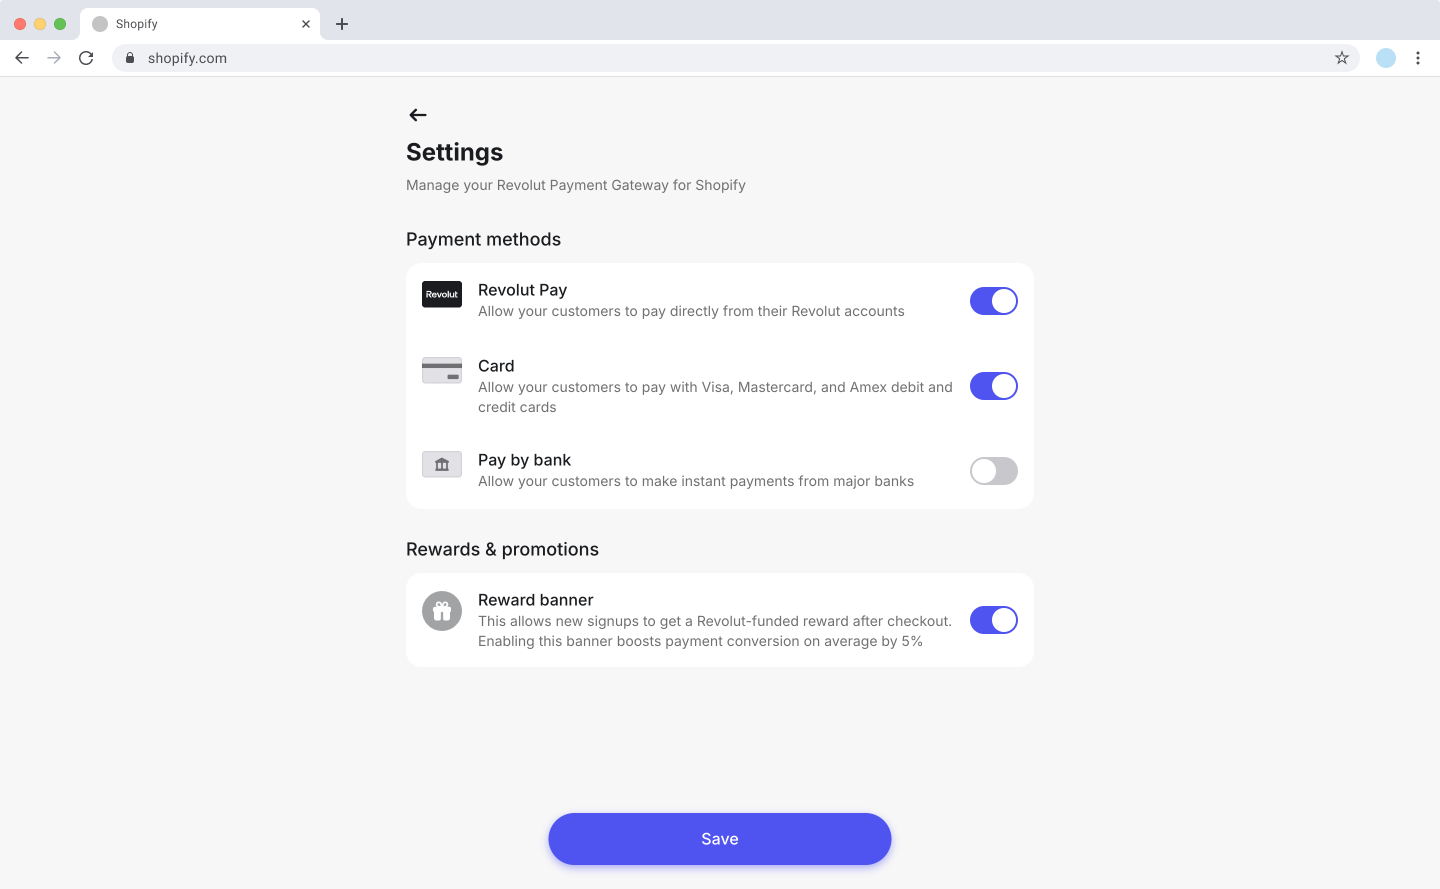Image resolution: width=1440 pixels, height=889 pixels.
Task: Click the back arrow above Settings
Action: [x=418, y=115]
